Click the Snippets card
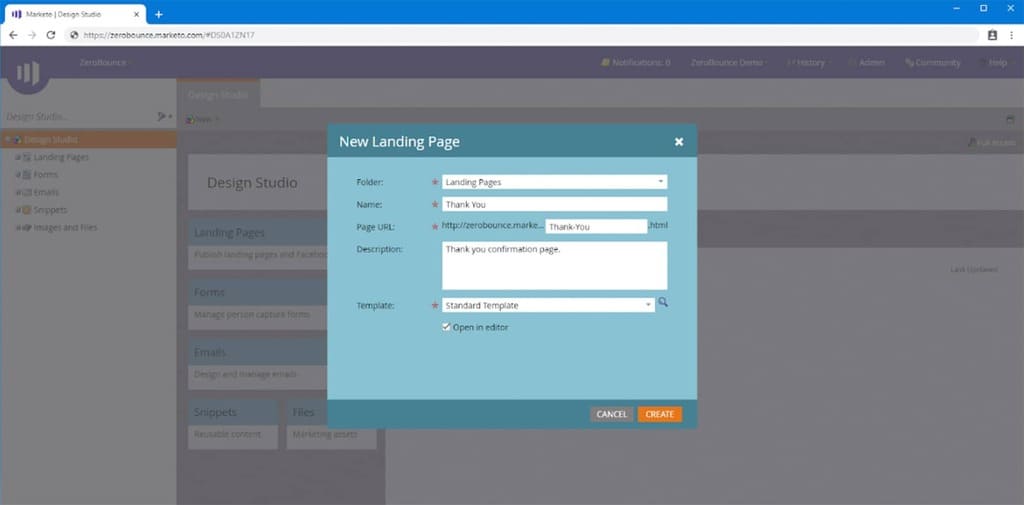Viewport: 1024px width, 505px height. [232, 424]
